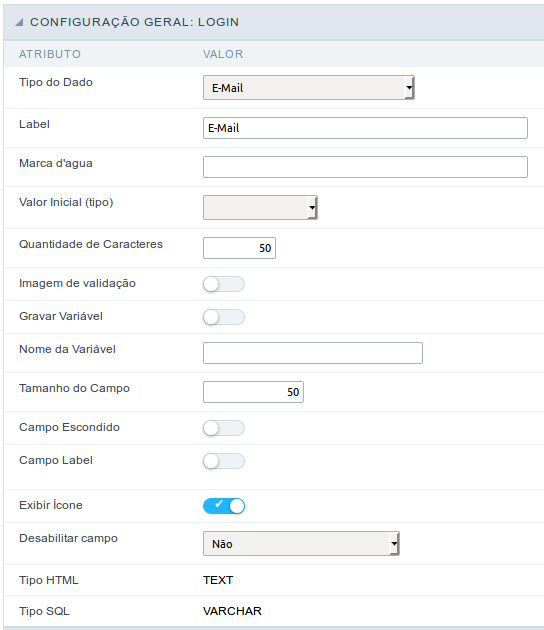
Task: Click the Valor Inicial dropdown arrow icon
Action: tap(313, 207)
